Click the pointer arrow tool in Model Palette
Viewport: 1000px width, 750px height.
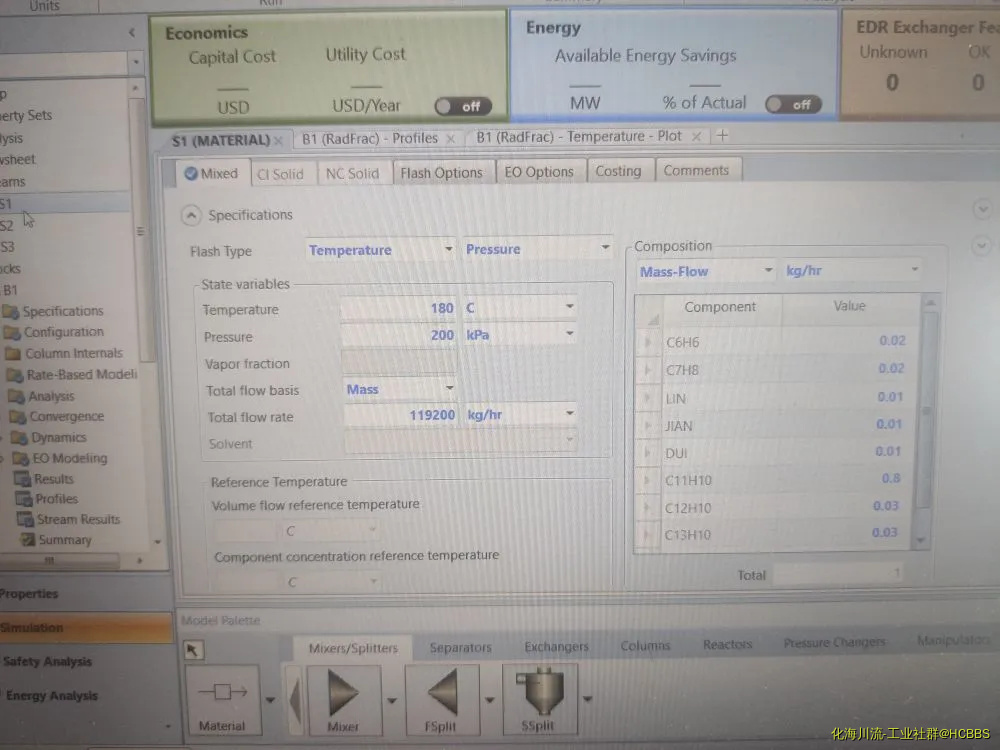[x=194, y=651]
